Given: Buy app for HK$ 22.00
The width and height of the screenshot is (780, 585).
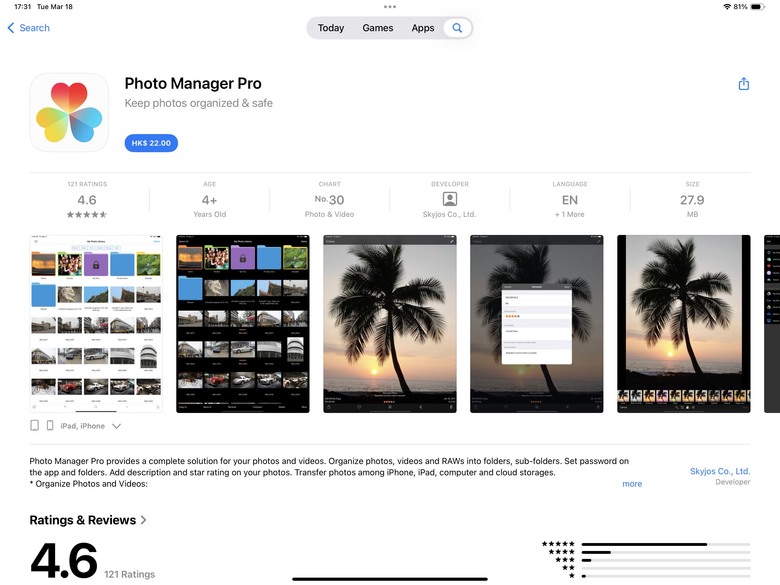Looking at the screenshot, I should point(151,143).
